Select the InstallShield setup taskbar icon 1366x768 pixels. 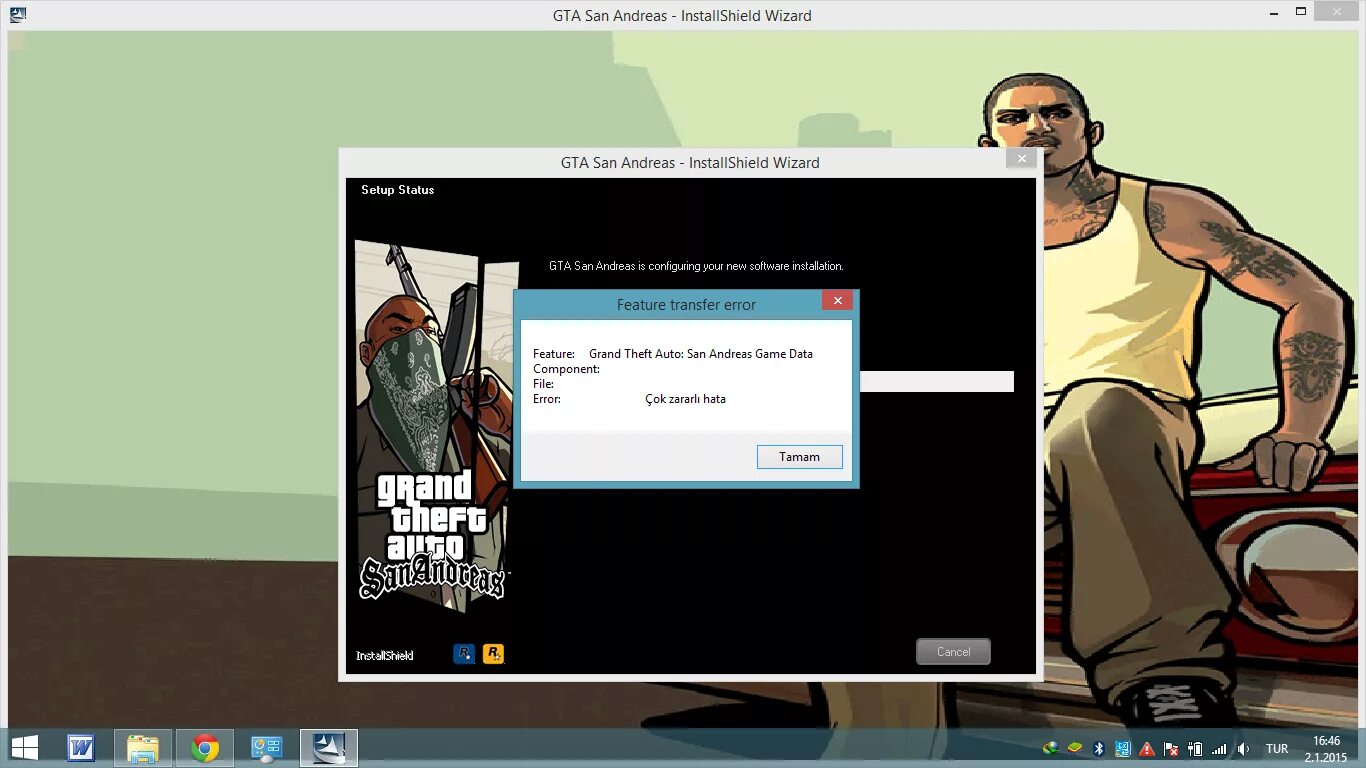(329, 747)
